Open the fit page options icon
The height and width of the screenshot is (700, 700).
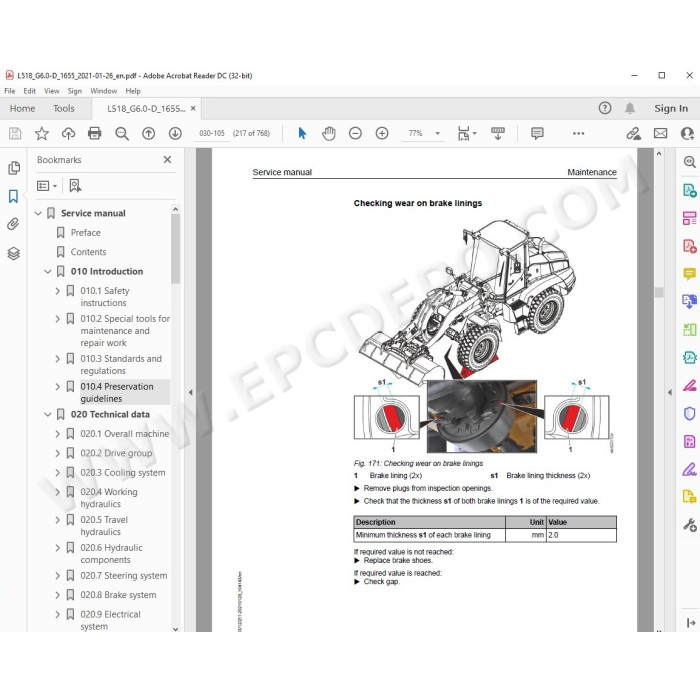click(467, 133)
